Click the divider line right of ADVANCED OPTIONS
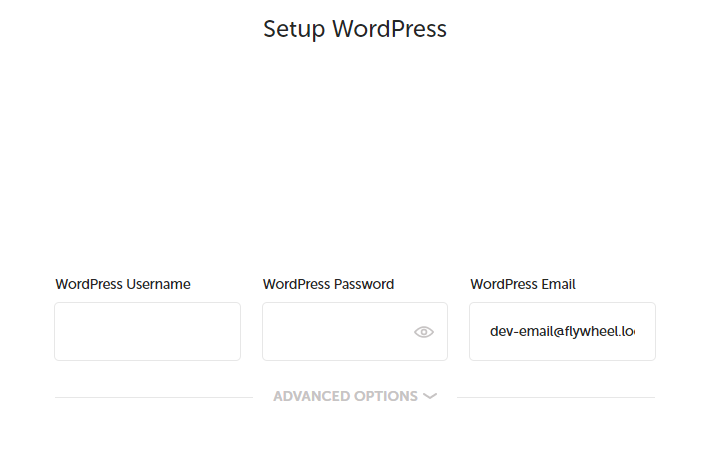This screenshot has width=728, height=463. (x=556, y=398)
